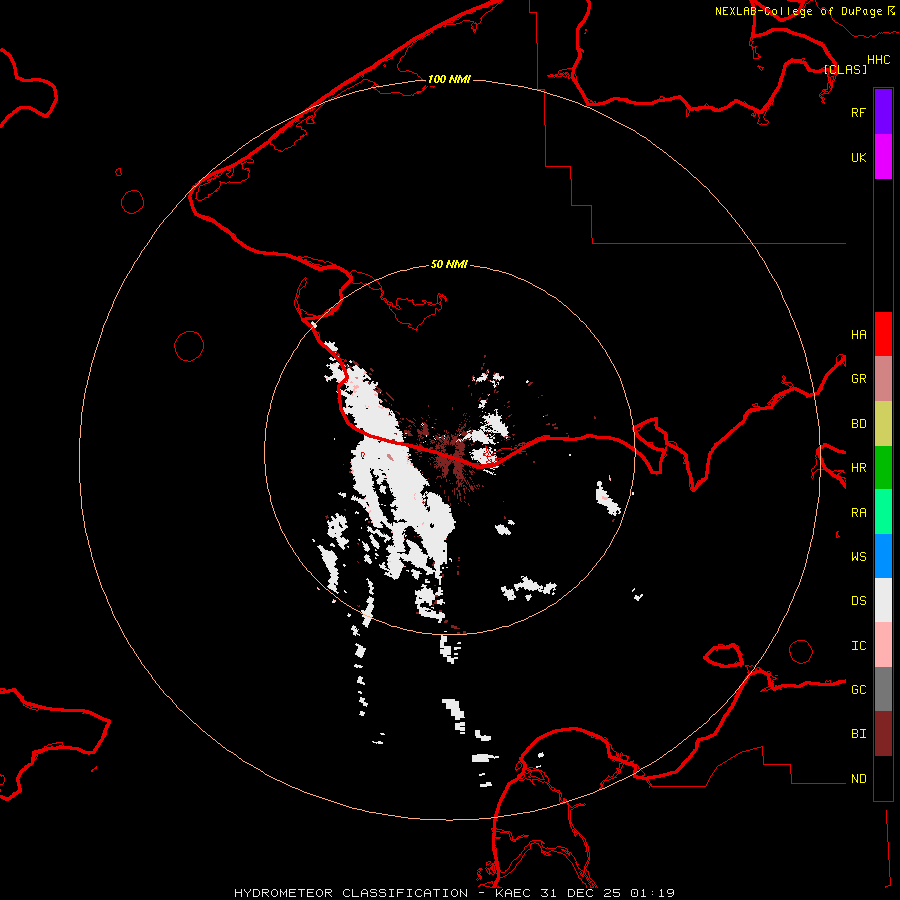Click the ND black legend swatch

[x=883, y=778]
